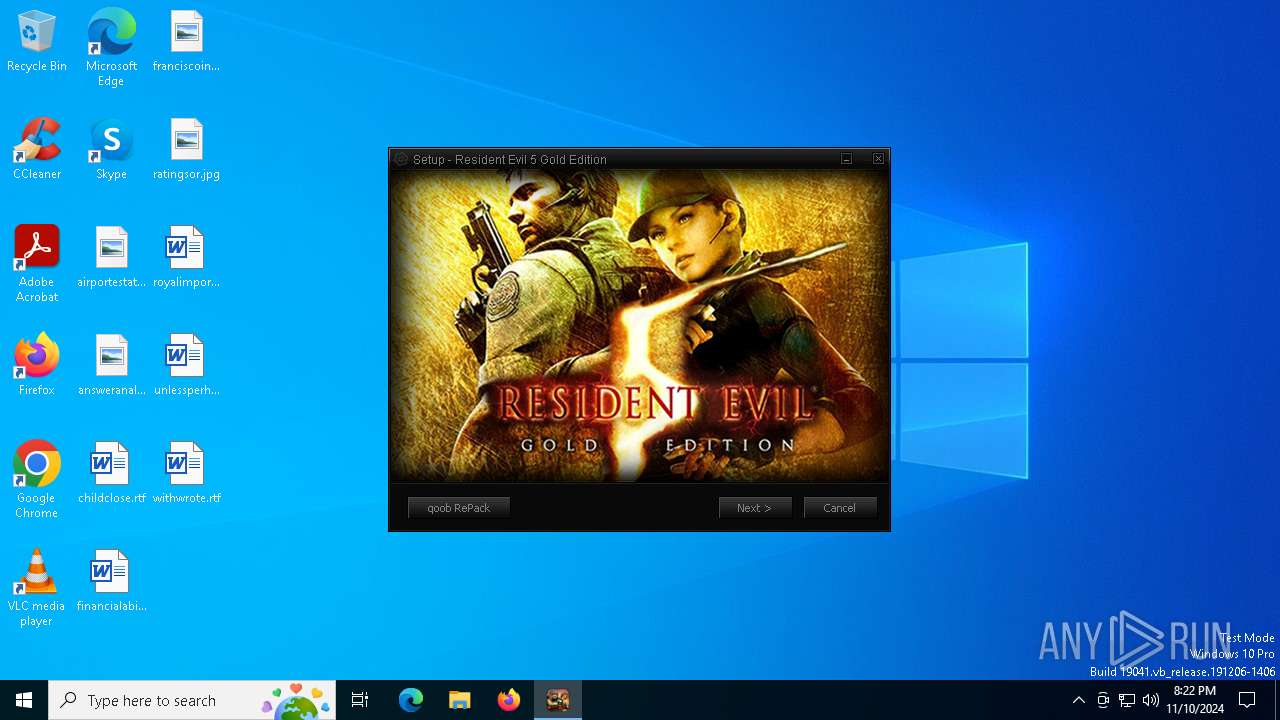Open the Recycle Bin desktop icon
Image resolution: width=1280 pixels, height=720 pixels.
click(37, 42)
